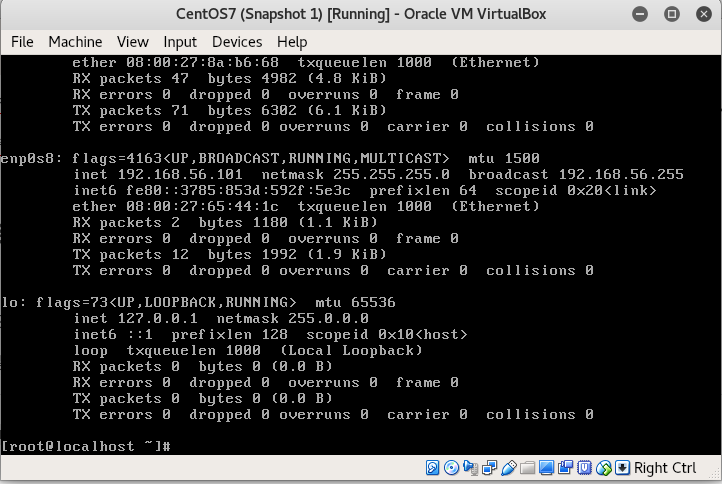Screen dimensions: 722x484
Task: Click the CPU virtualization features icon
Action: (584, 468)
